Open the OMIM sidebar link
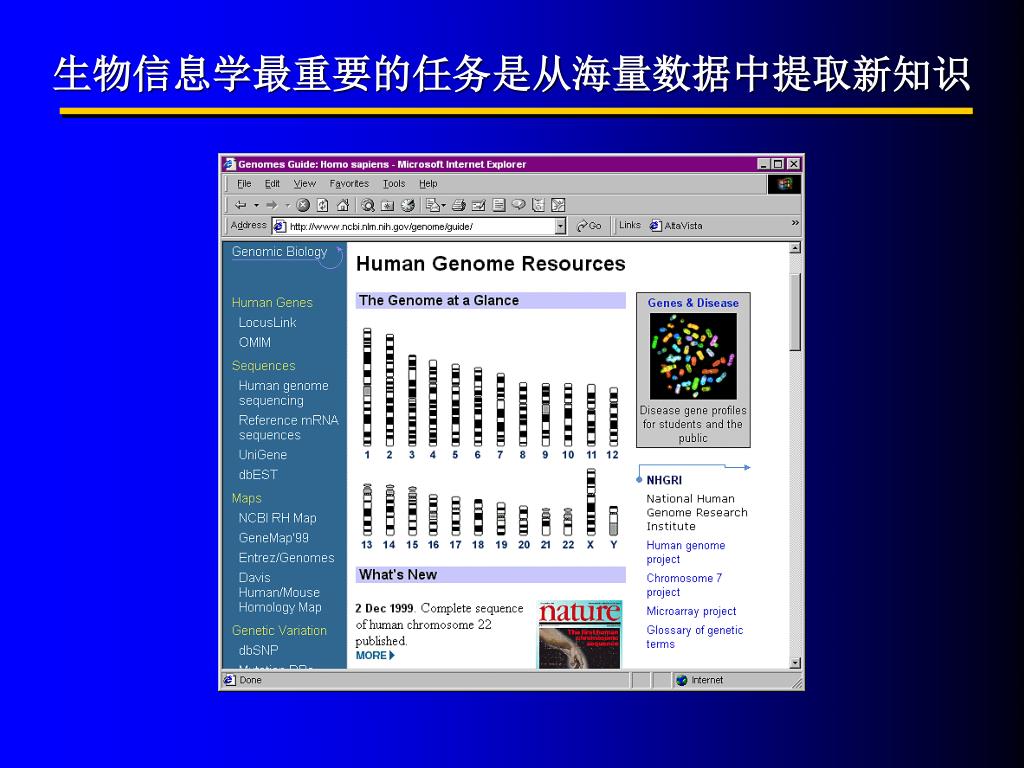Screen dimensions: 1024x768 [x=255, y=342]
